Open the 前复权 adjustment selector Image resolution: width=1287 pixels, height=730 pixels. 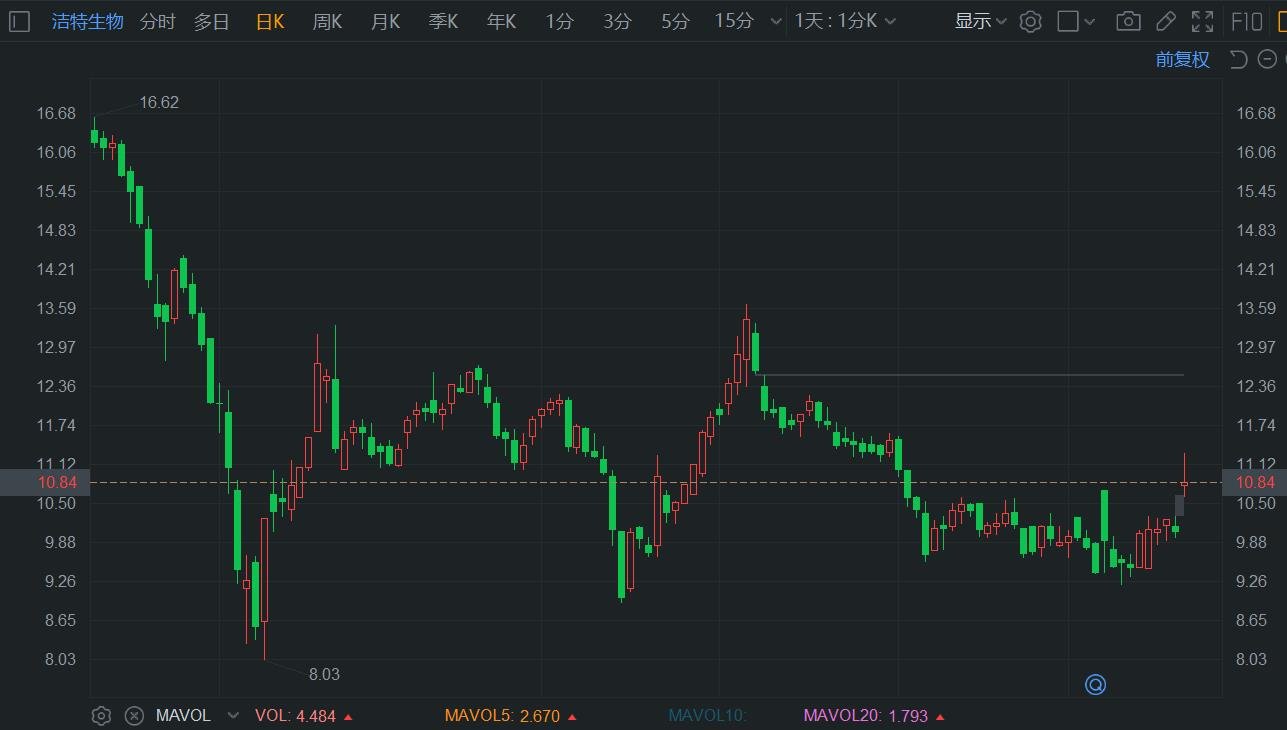click(x=1182, y=60)
